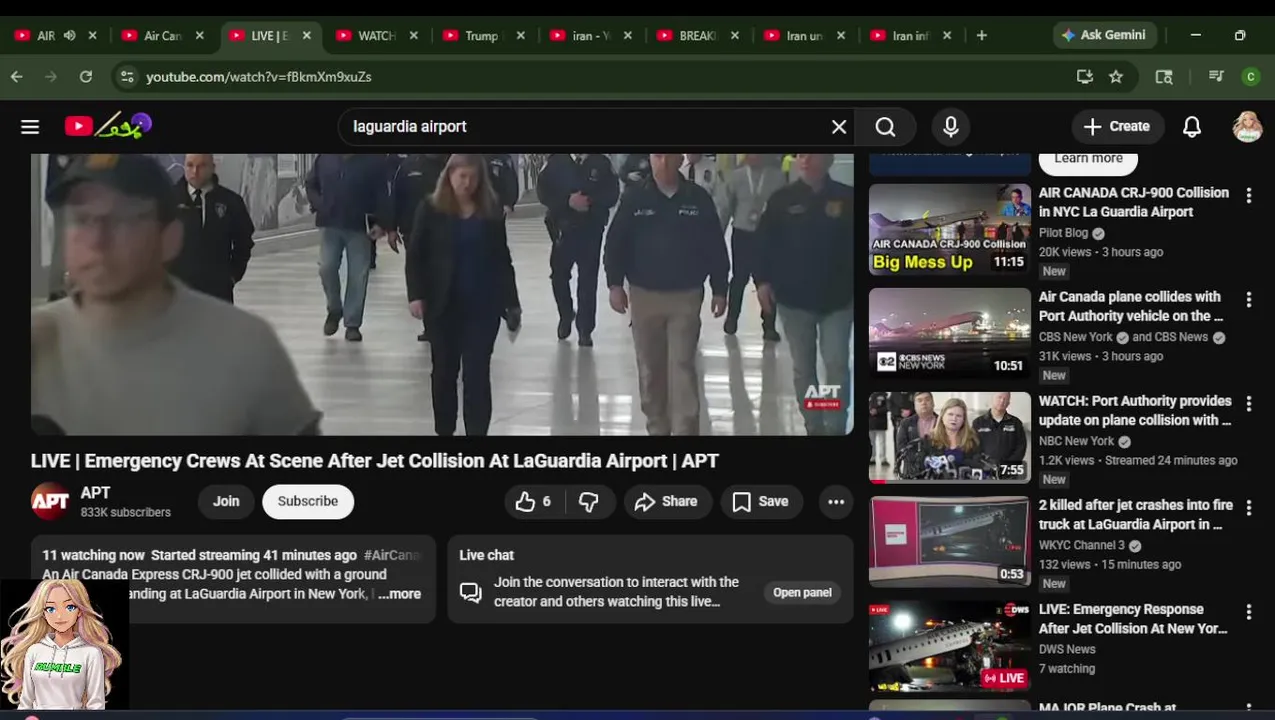Viewport: 1275px width, 720px height.
Task: Subscribe to the APT channel
Action: tap(308, 502)
